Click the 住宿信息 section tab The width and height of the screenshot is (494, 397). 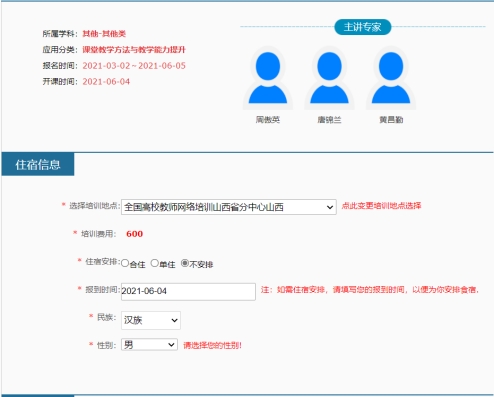pyautogui.click(x=38, y=164)
